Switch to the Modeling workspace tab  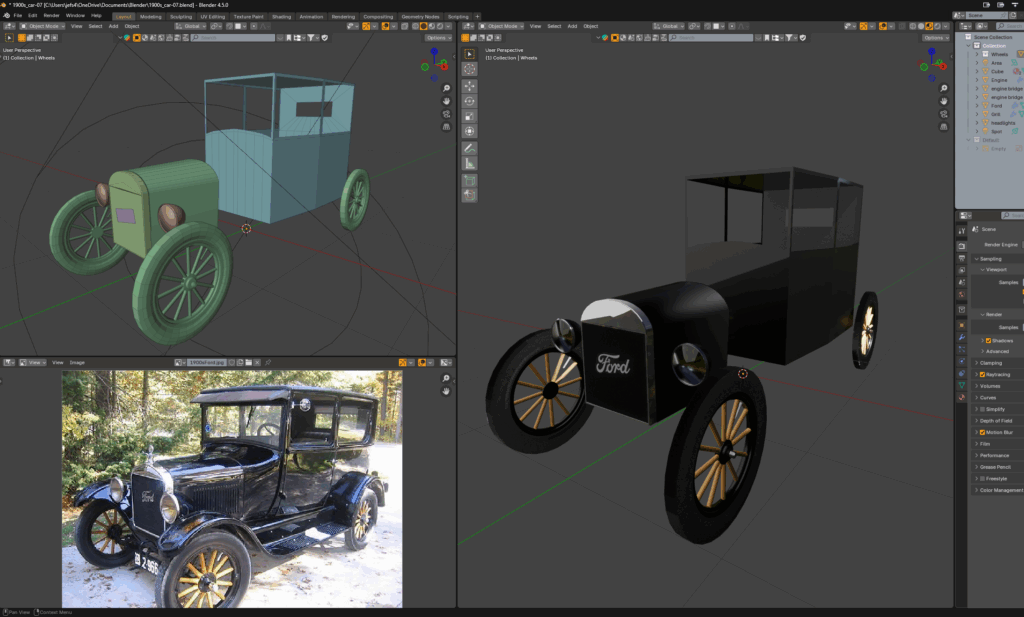pyautogui.click(x=151, y=17)
